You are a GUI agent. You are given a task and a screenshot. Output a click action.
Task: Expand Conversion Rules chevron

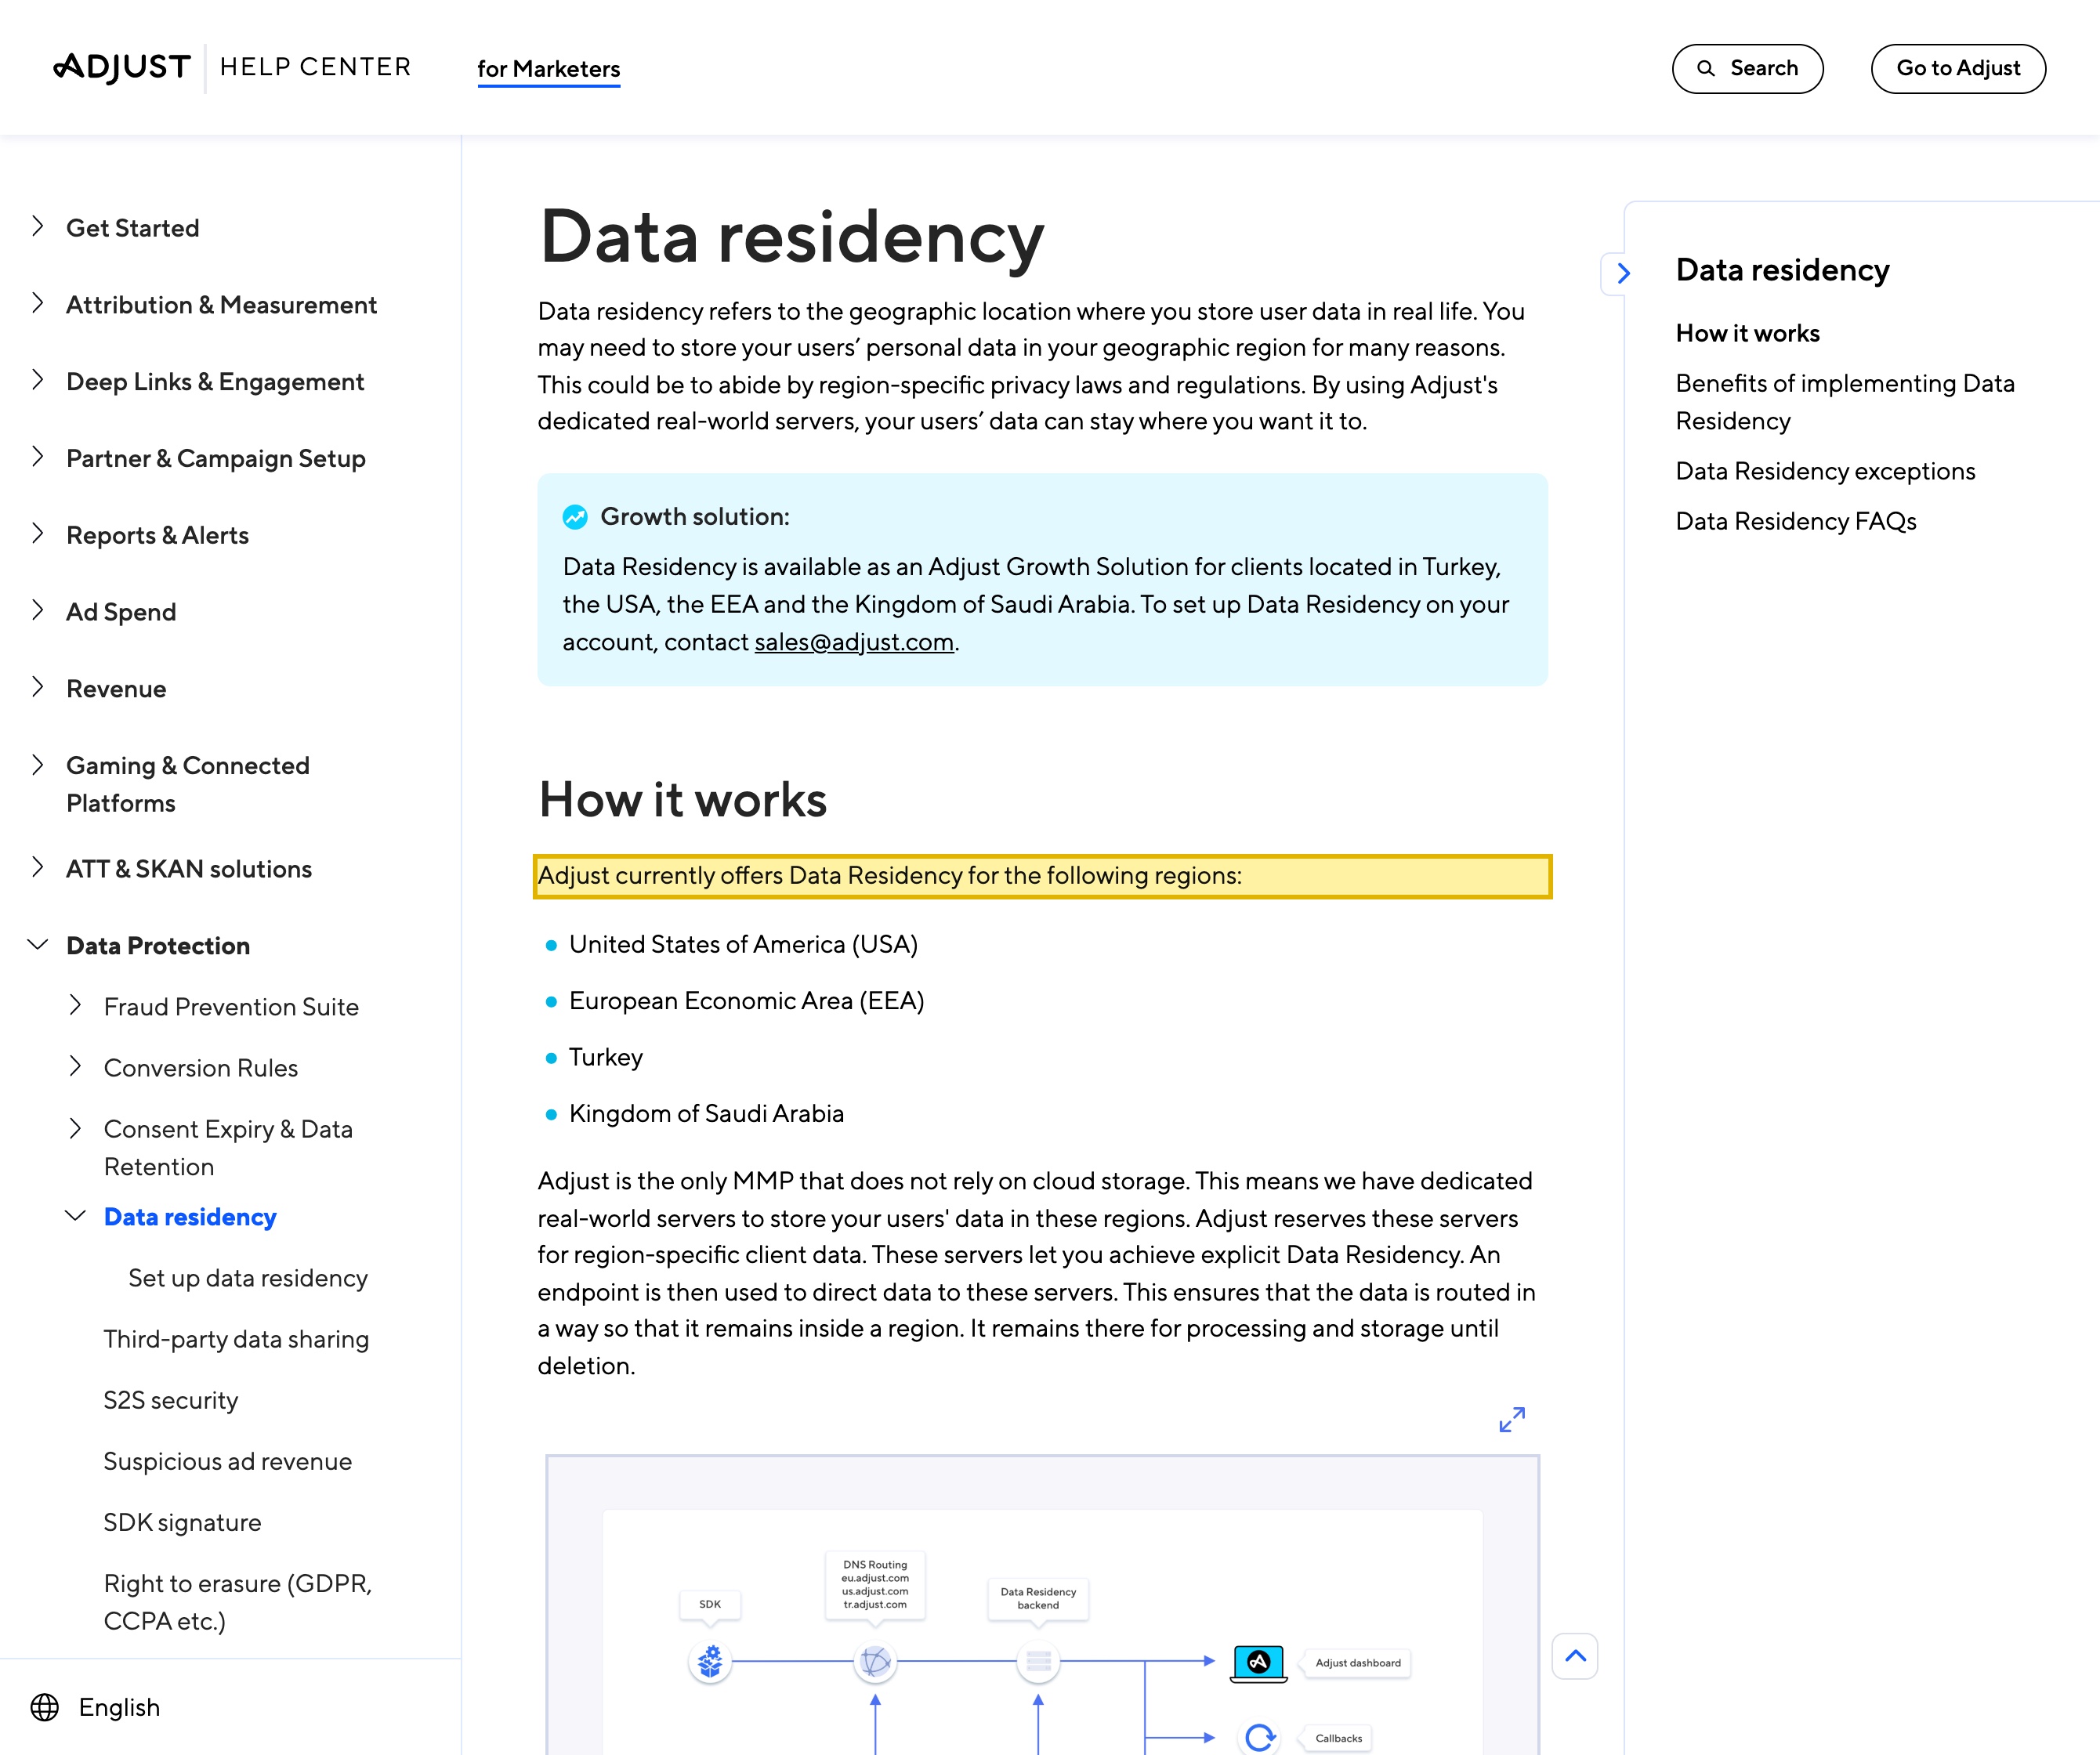(x=75, y=1066)
